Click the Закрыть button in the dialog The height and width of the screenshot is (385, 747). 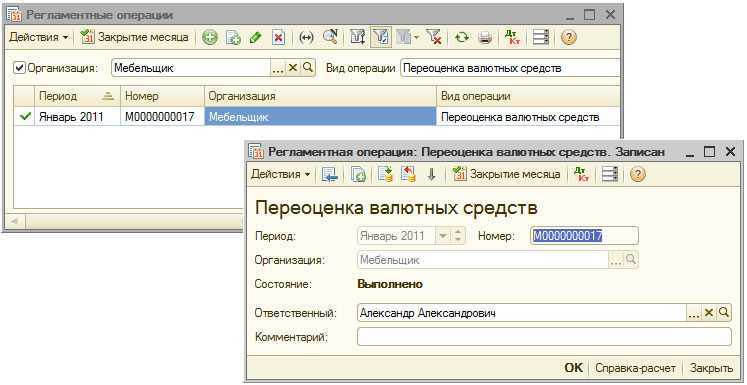coord(711,368)
